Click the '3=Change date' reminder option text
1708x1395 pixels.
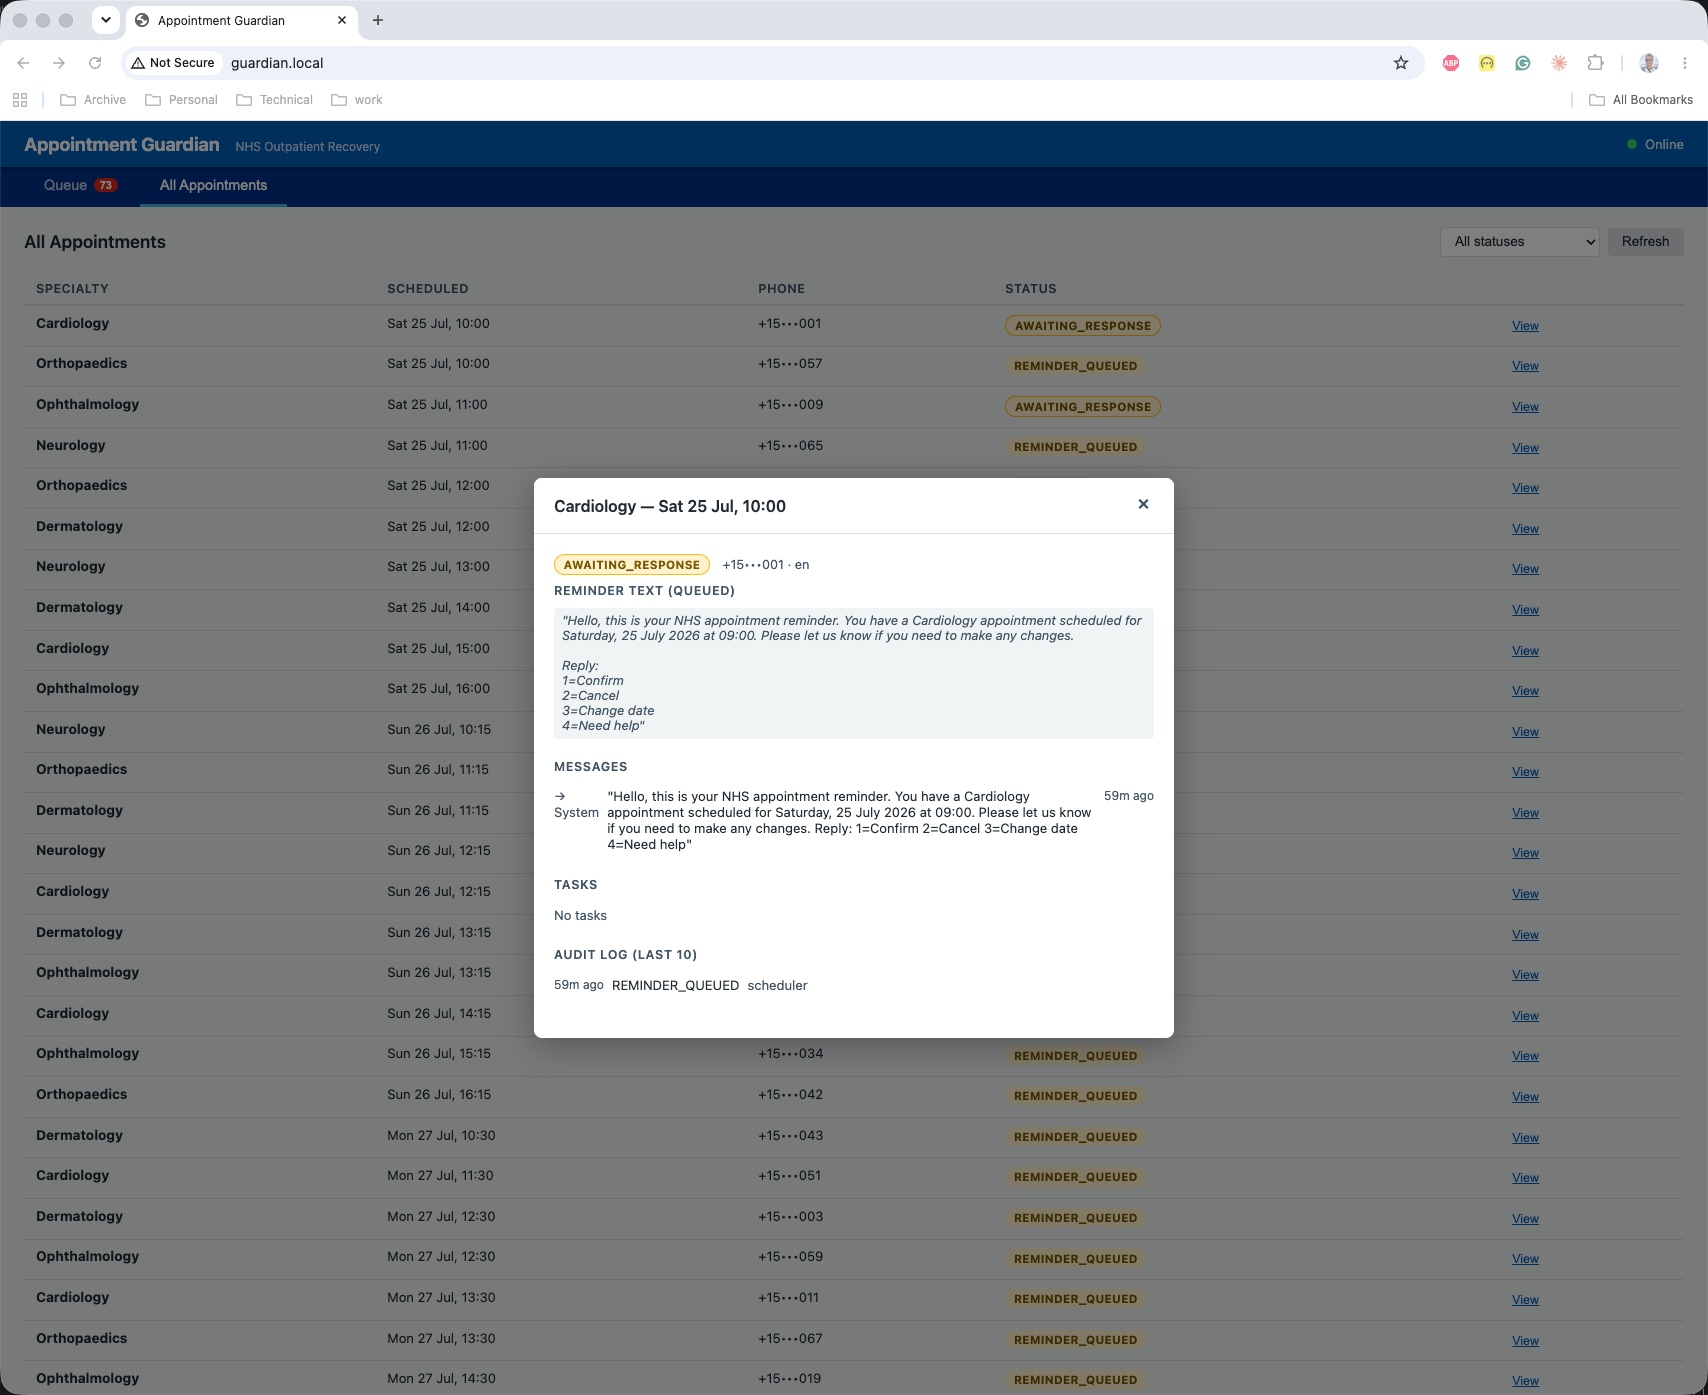tap(608, 711)
